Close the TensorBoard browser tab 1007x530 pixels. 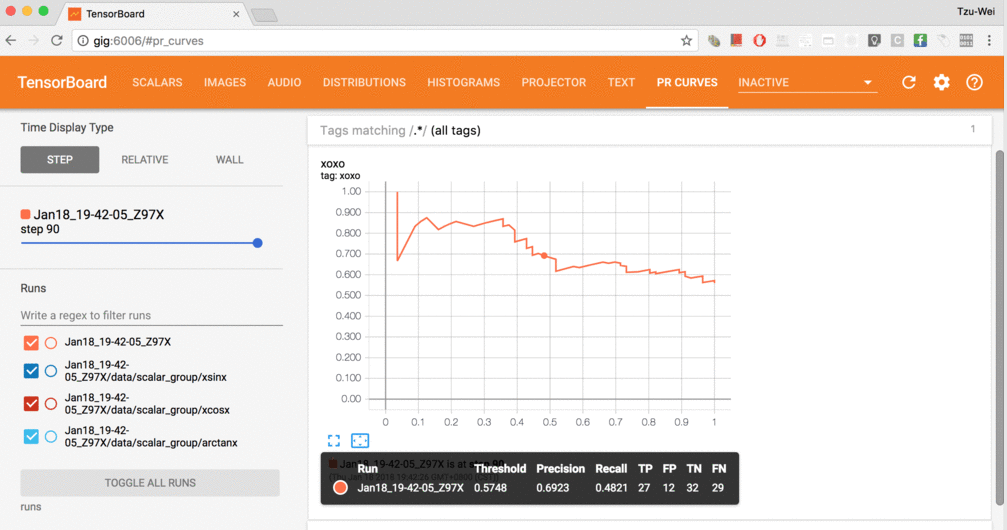pyautogui.click(x=236, y=13)
